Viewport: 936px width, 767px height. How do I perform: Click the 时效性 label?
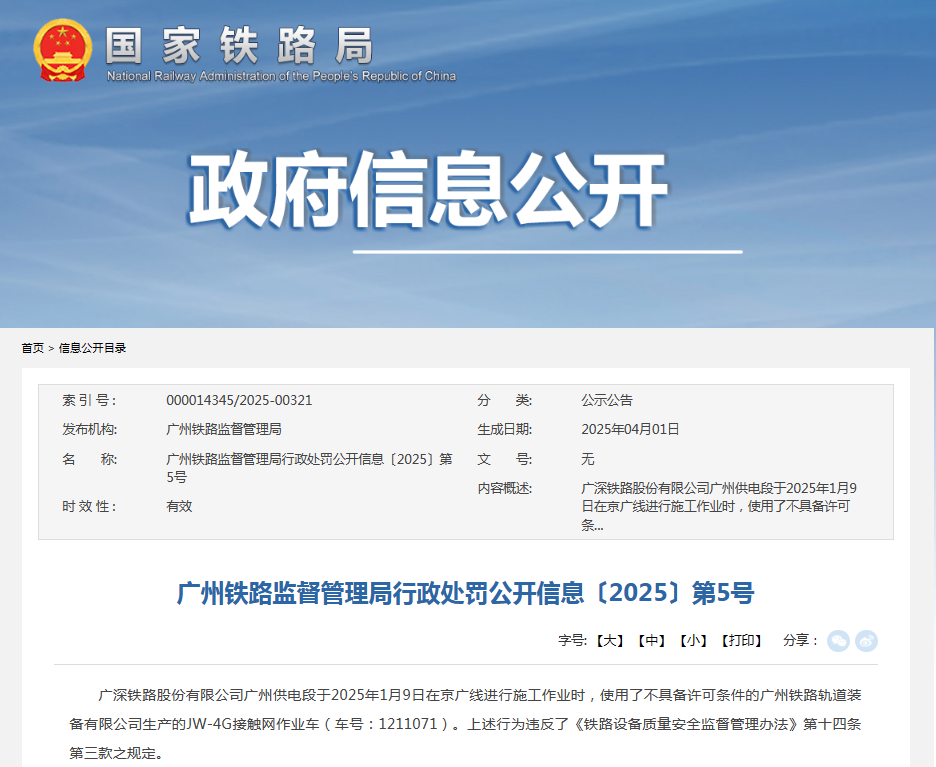90,507
